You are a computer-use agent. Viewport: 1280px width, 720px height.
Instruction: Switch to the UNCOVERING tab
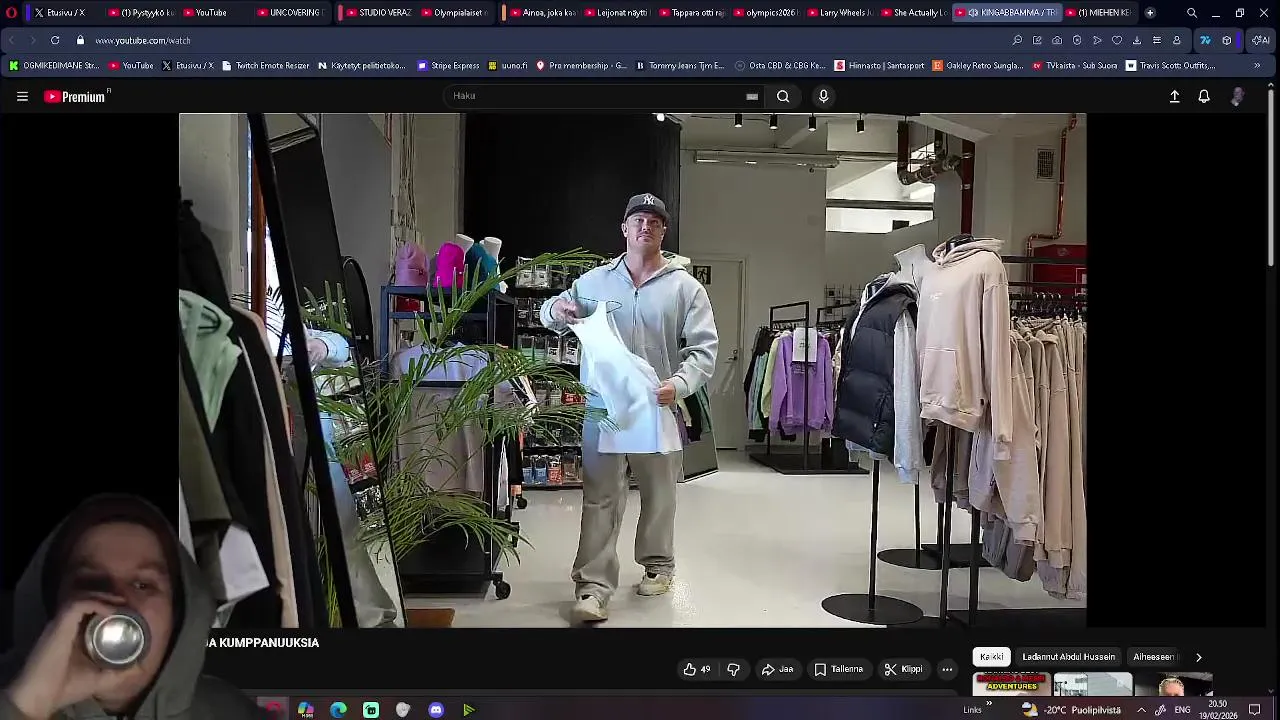pyautogui.click(x=290, y=12)
